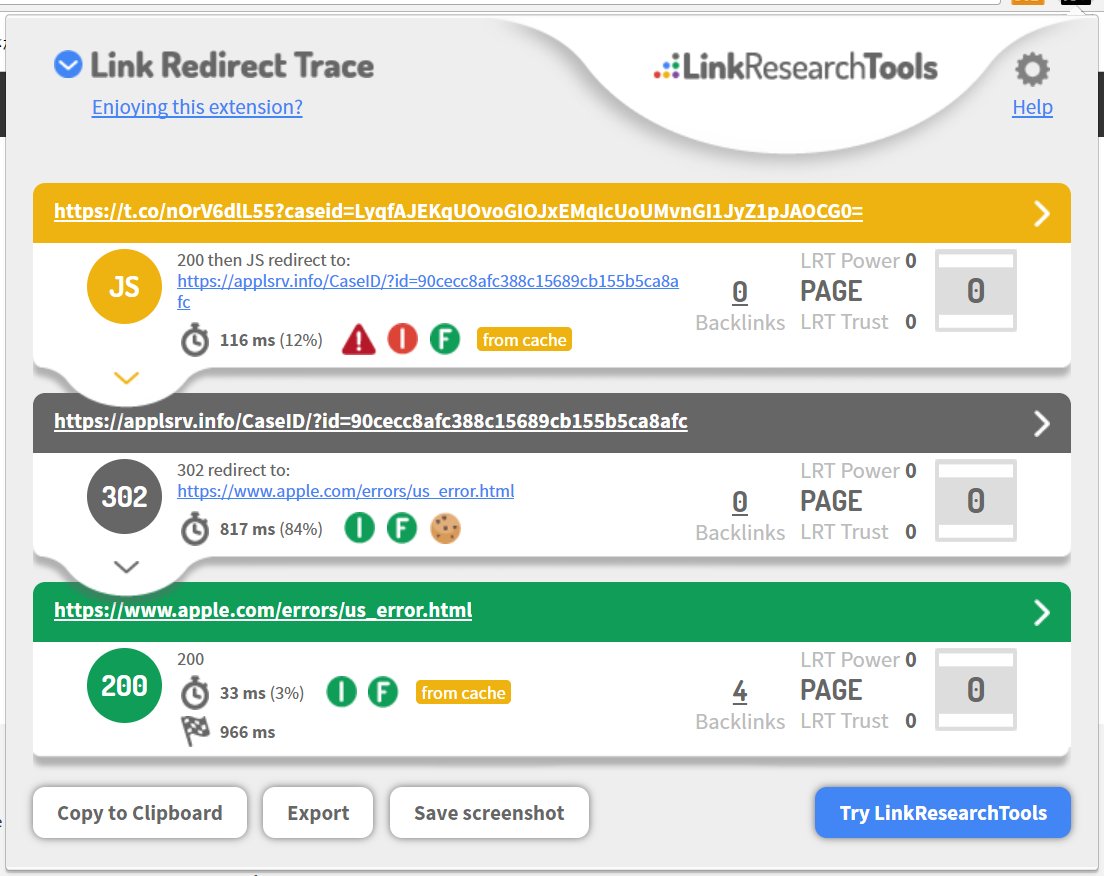The width and height of the screenshot is (1104, 876).
Task: Expand the yellow t.co header arrow
Action: coord(1041,213)
